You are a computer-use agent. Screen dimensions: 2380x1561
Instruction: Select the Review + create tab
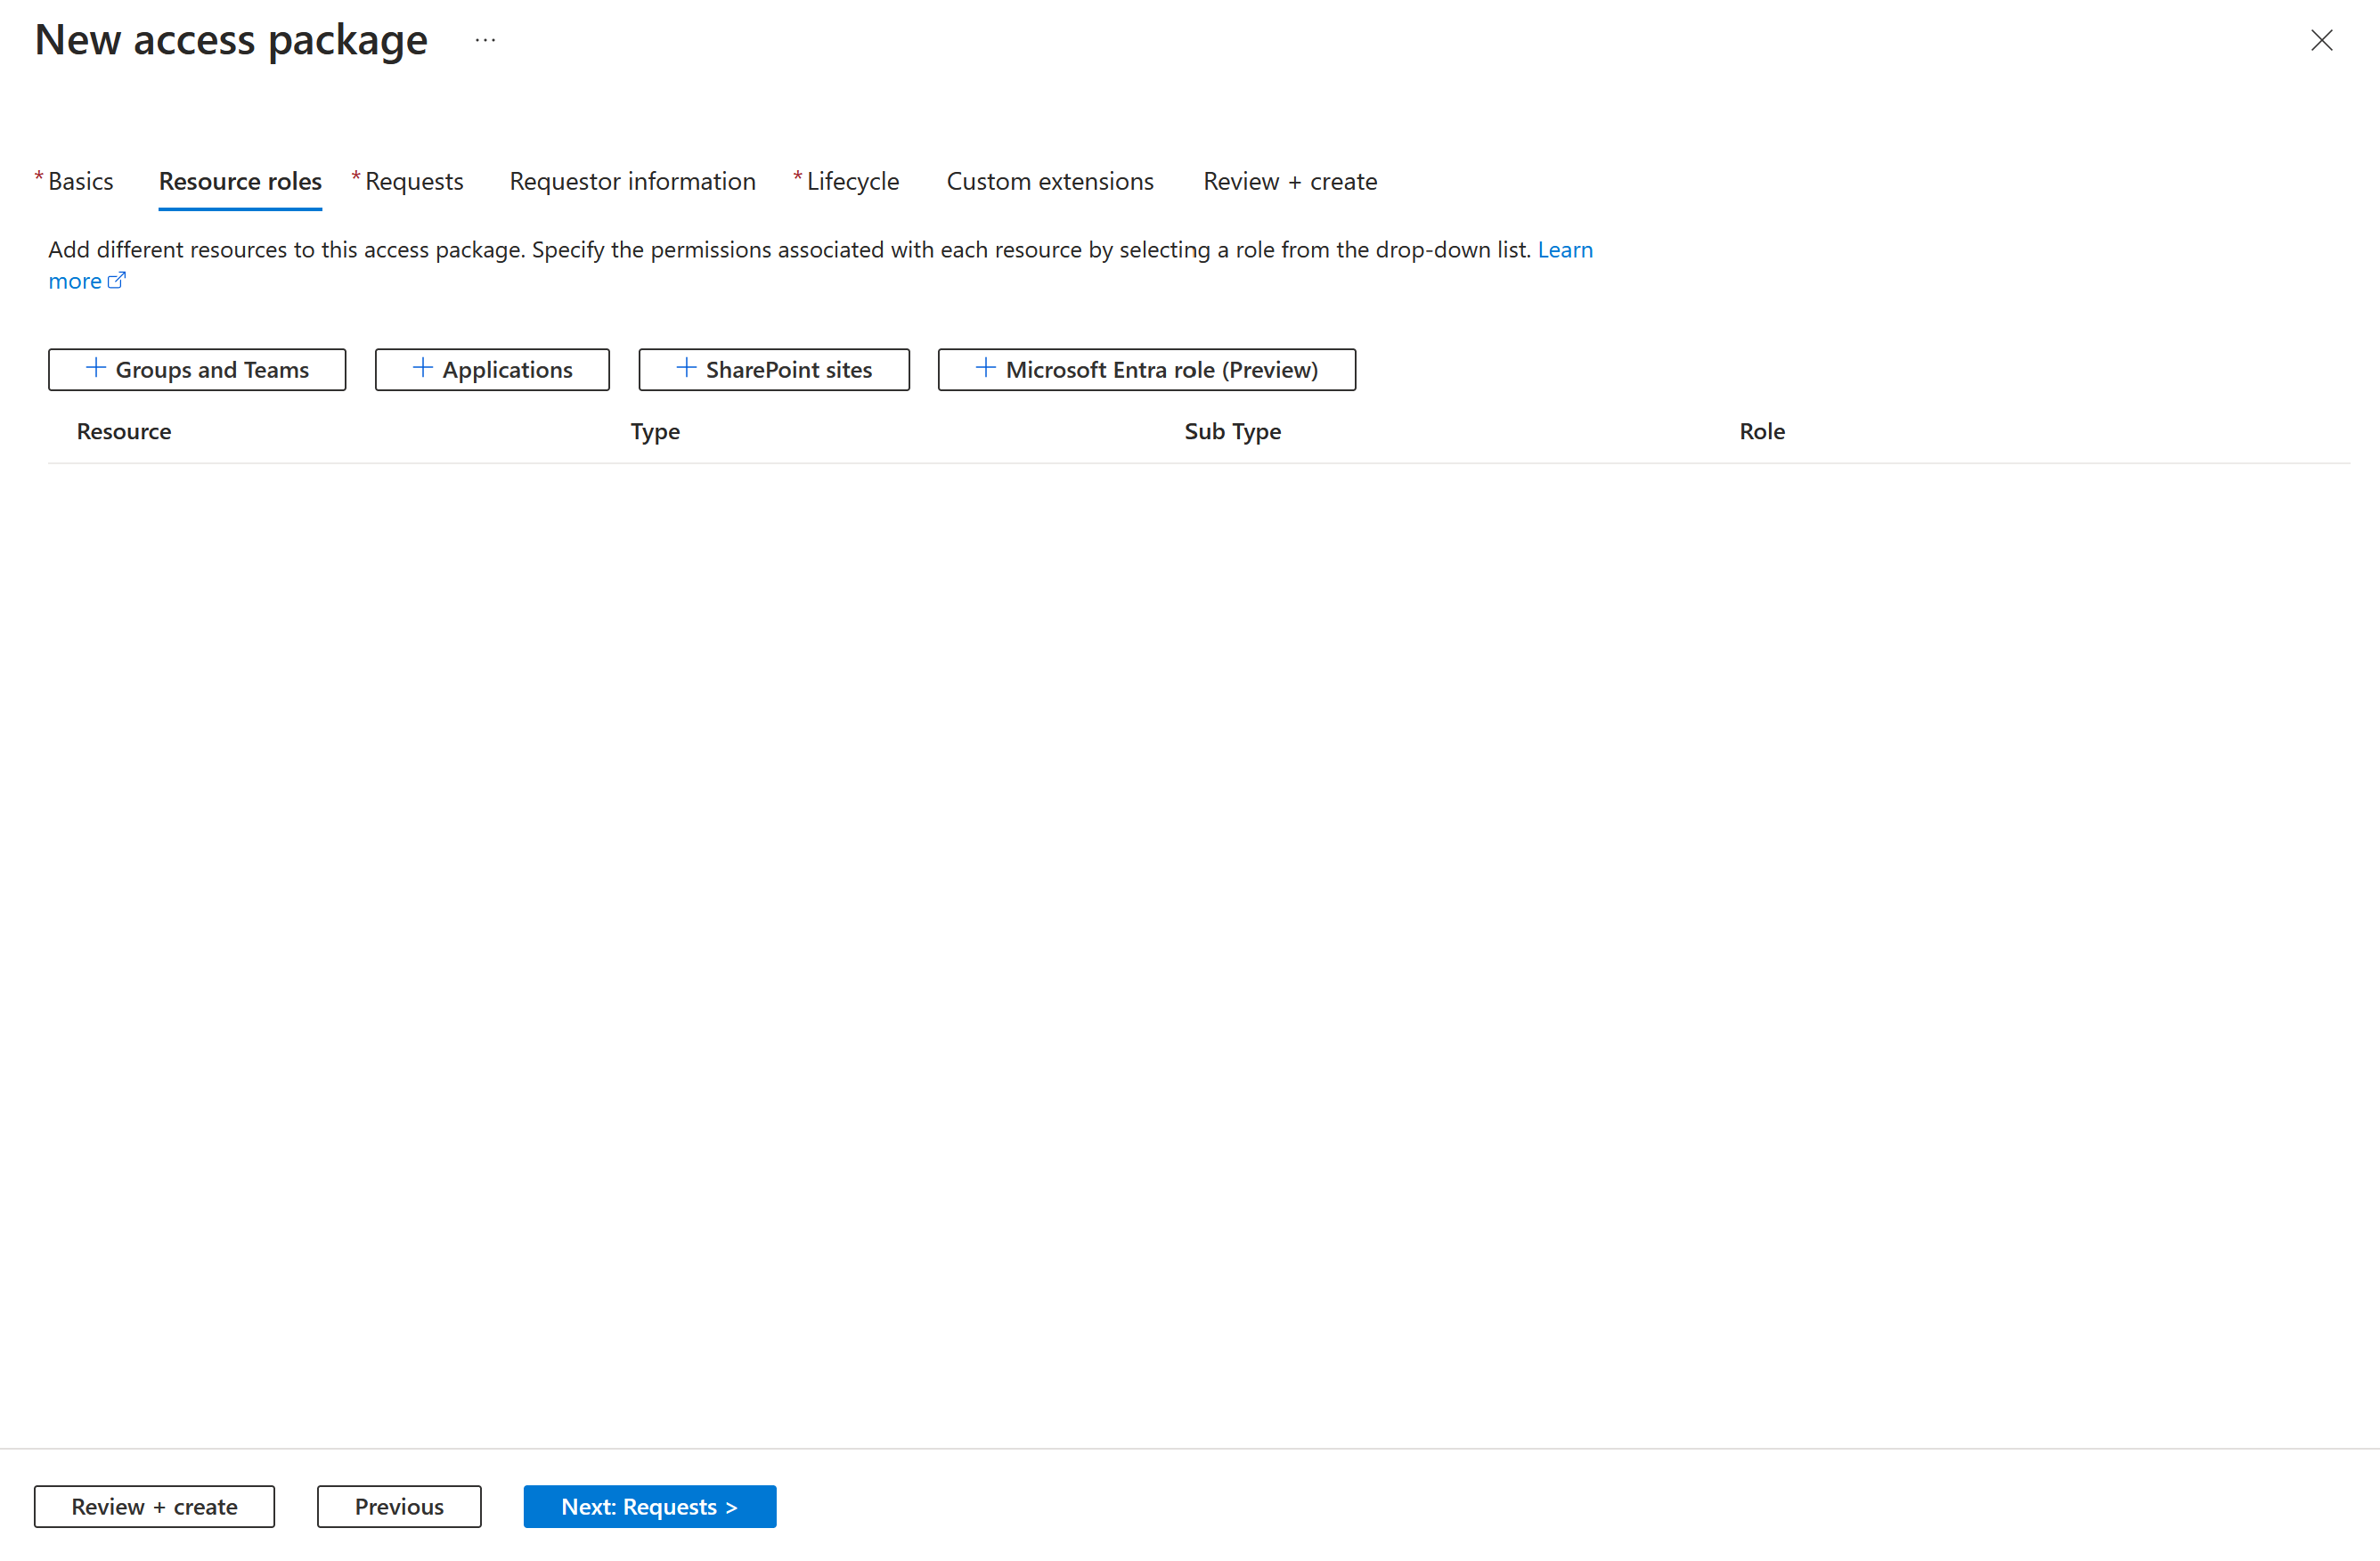coord(1288,181)
